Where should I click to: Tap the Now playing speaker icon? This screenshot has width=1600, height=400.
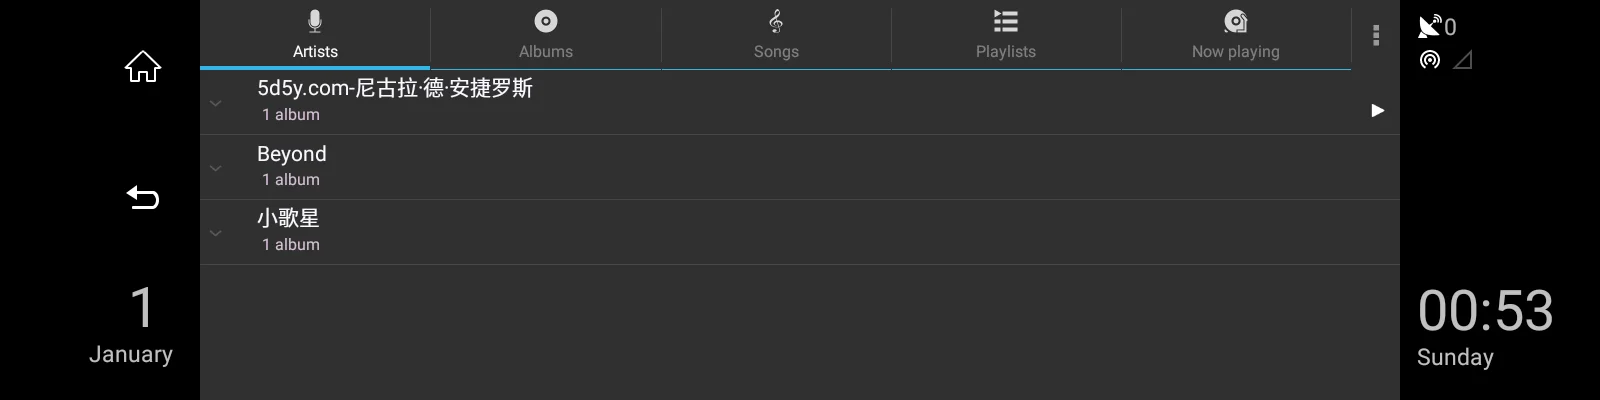click(x=1236, y=21)
